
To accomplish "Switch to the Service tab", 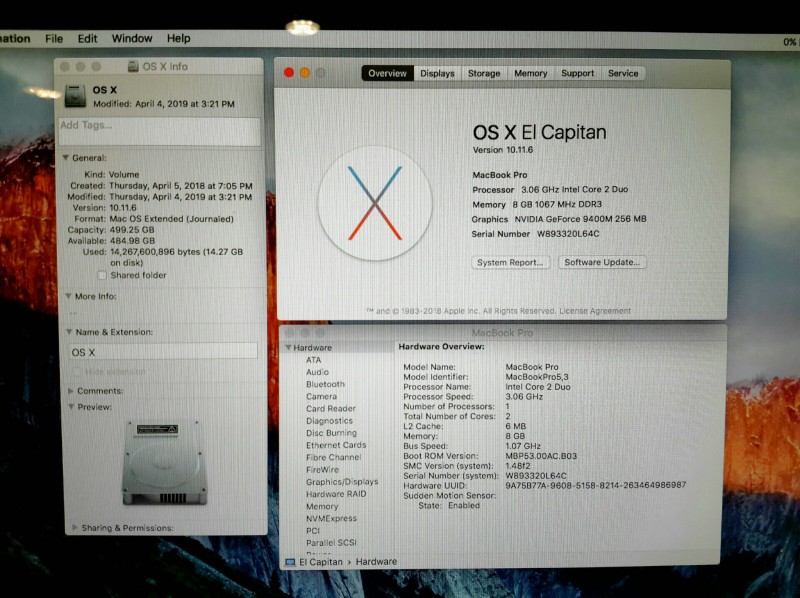I will point(623,73).
